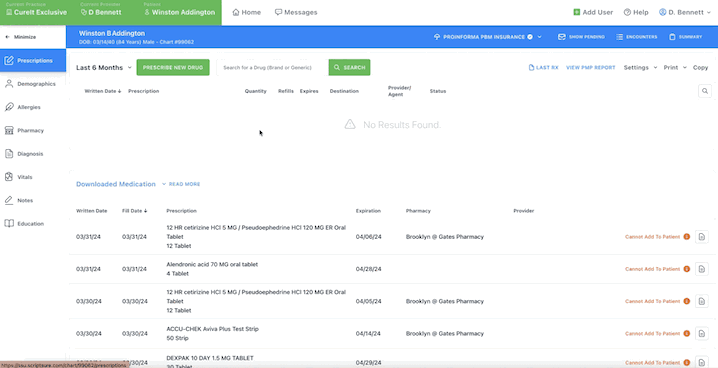The image size is (718, 368).
Task: Minimize the left sidebar
Action: click(21, 37)
